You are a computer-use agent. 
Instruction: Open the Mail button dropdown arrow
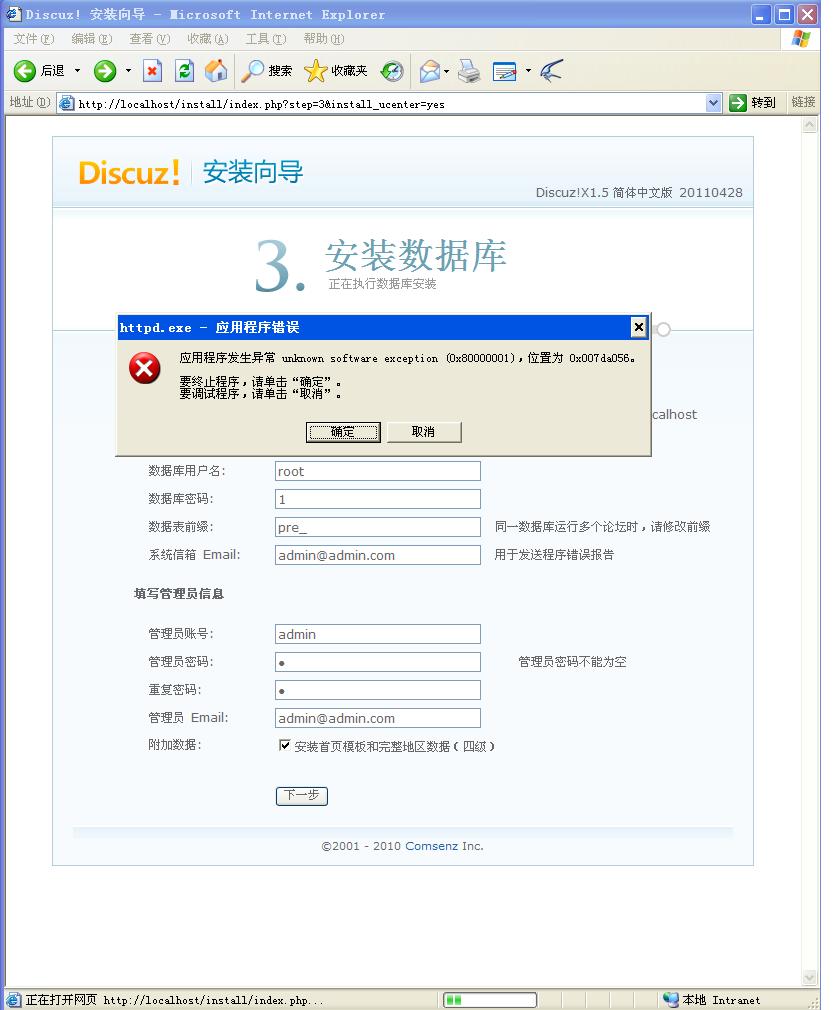(446, 71)
